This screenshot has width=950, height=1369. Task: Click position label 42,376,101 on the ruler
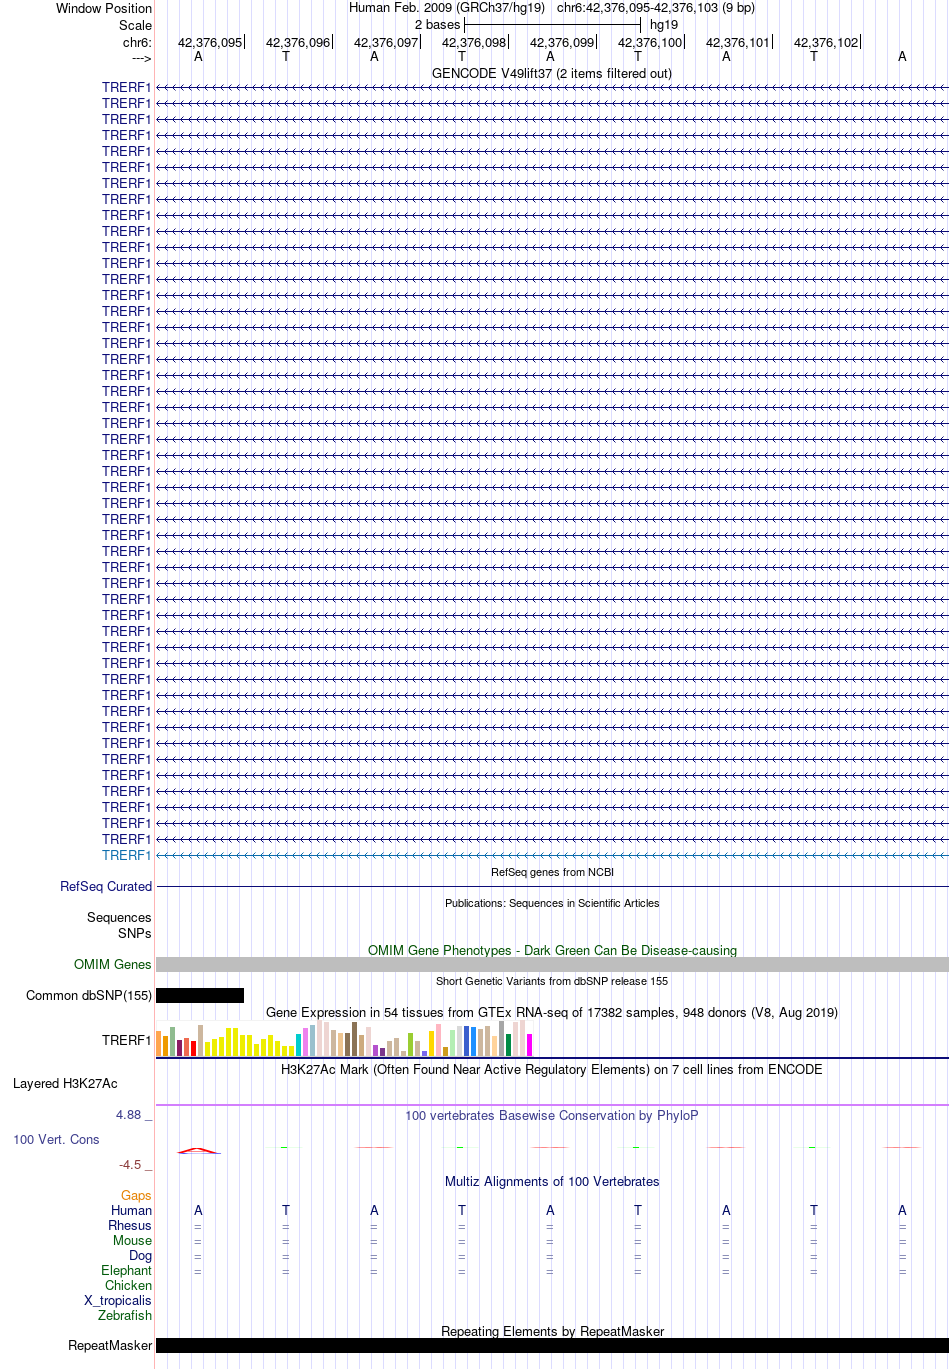(738, 43)
